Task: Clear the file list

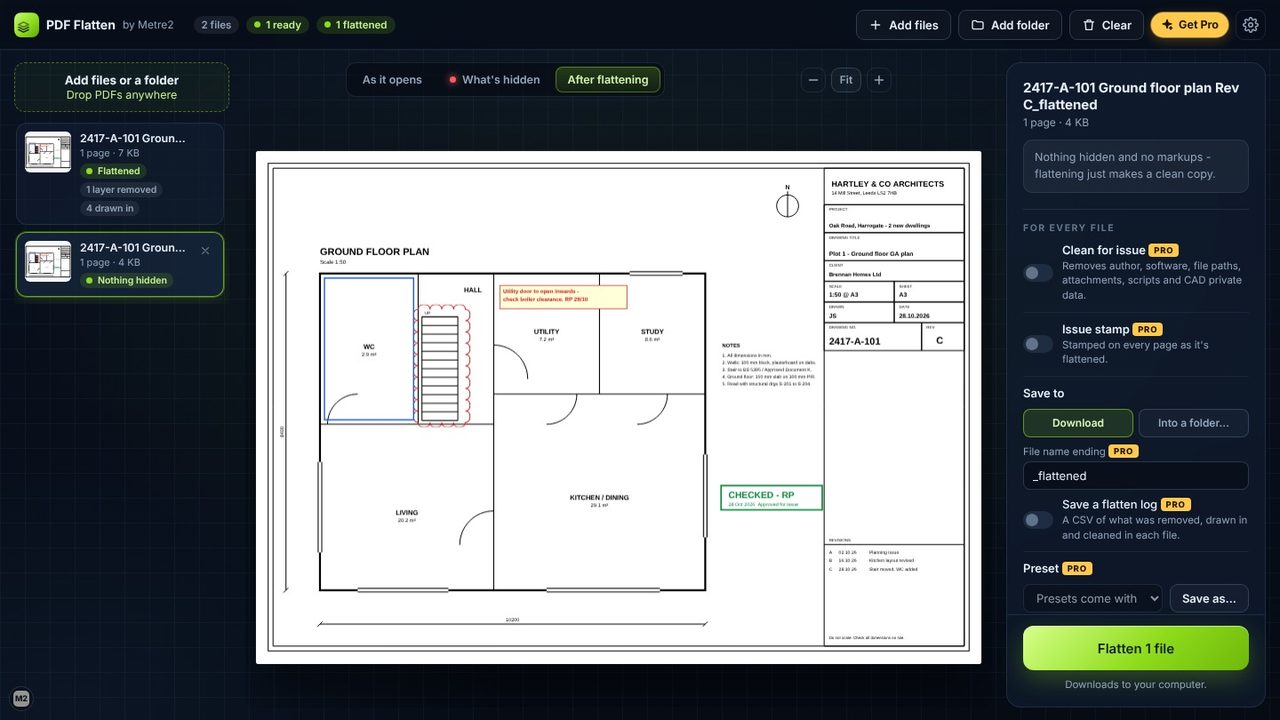Action: coord(1106,25)
